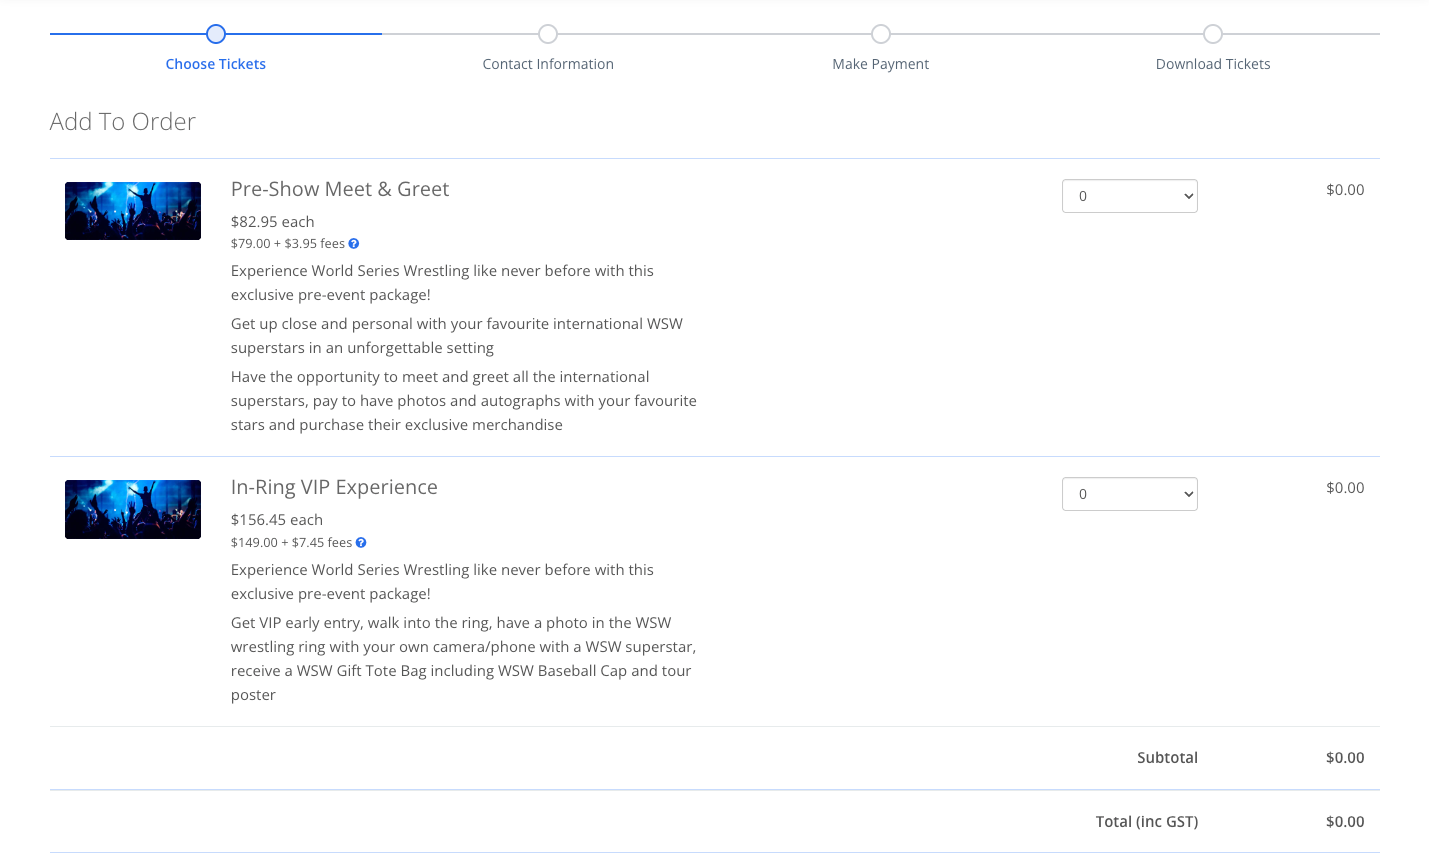Click the Pre-Show Meet & Greet concert thumbnail
Image resolution: width=1429 pixels, height=864 pixels.
click(133, 211)
